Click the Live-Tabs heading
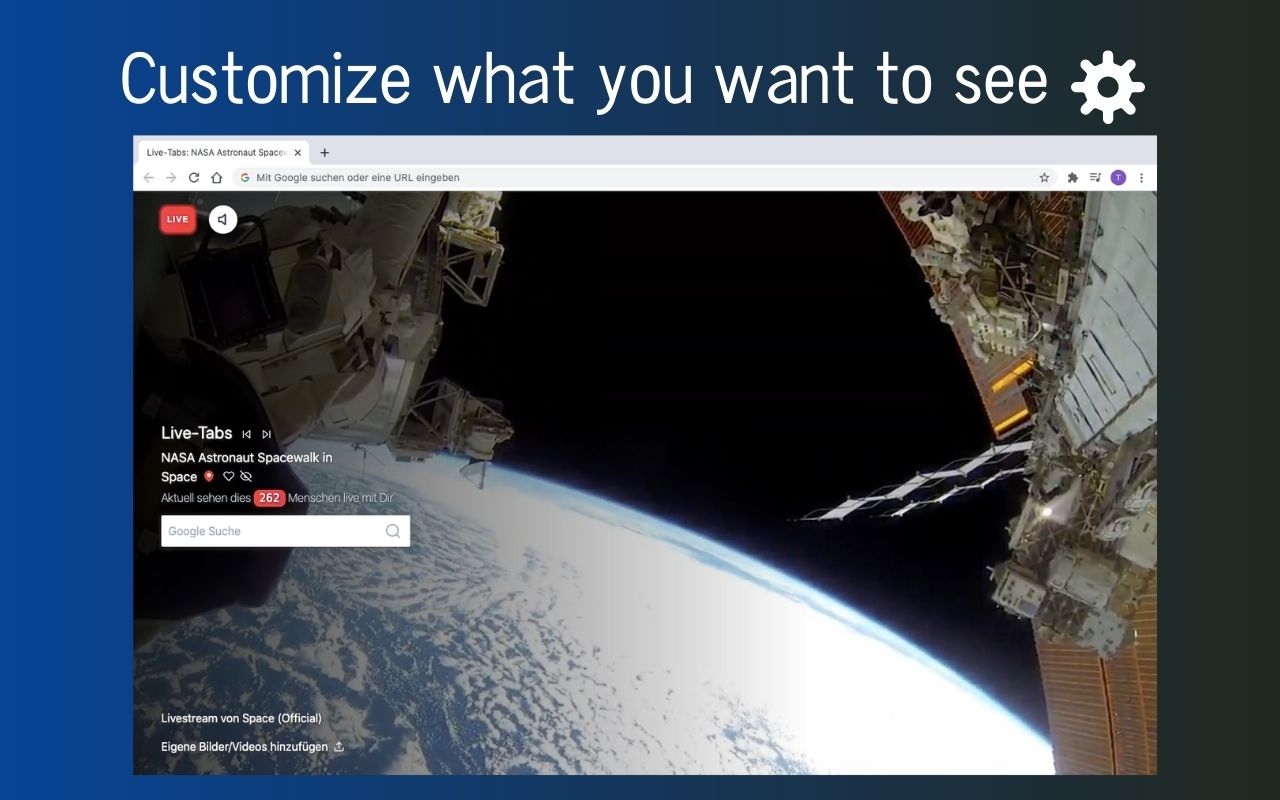The height and width of the screenshot is (800, 1280). tap(197, 433)
